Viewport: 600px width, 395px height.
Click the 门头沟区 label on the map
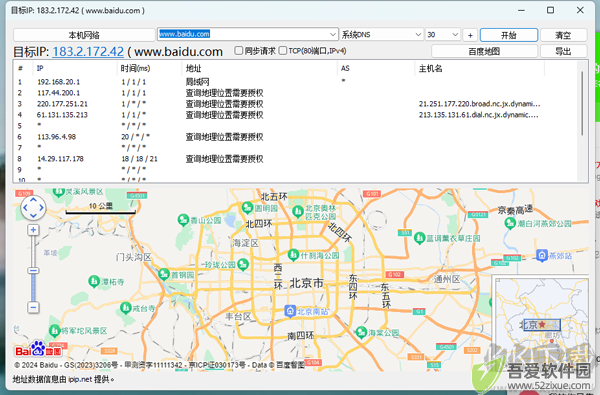134,257
